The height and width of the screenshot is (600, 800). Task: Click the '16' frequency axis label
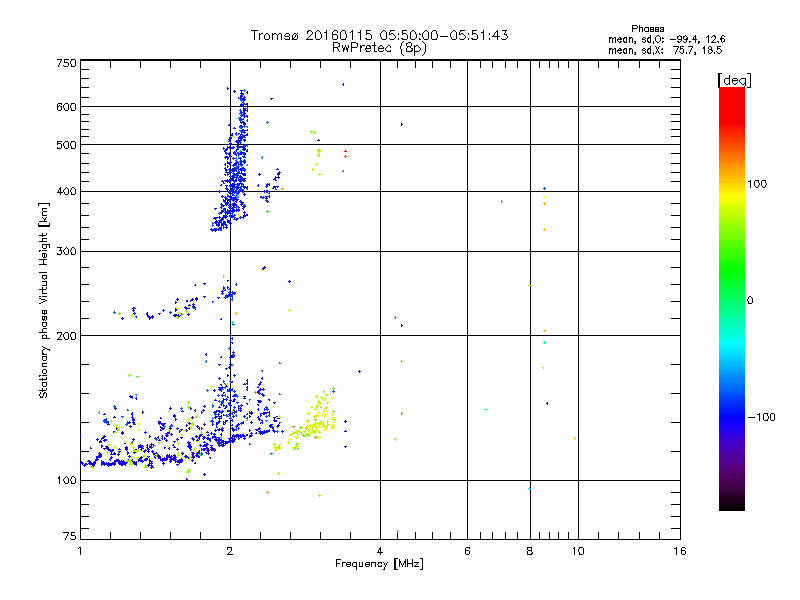(680, 551)
